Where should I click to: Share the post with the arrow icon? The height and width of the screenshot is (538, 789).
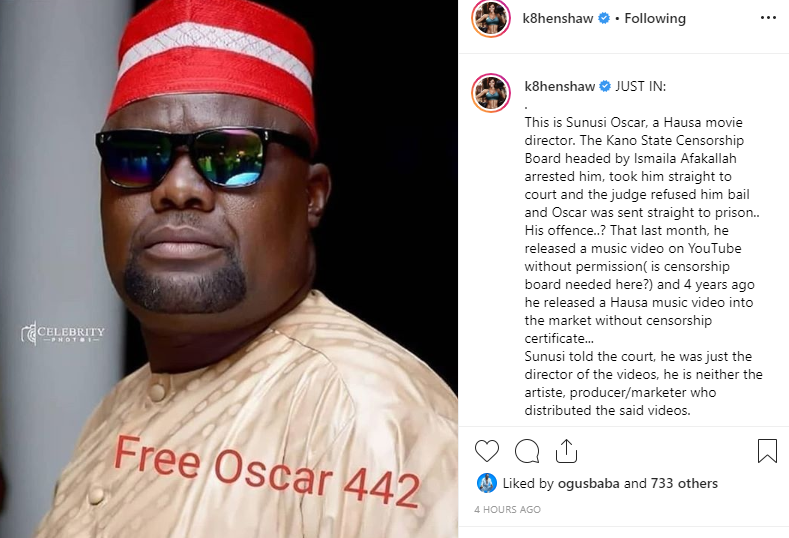pyautogui.click(x=566, y=450)
